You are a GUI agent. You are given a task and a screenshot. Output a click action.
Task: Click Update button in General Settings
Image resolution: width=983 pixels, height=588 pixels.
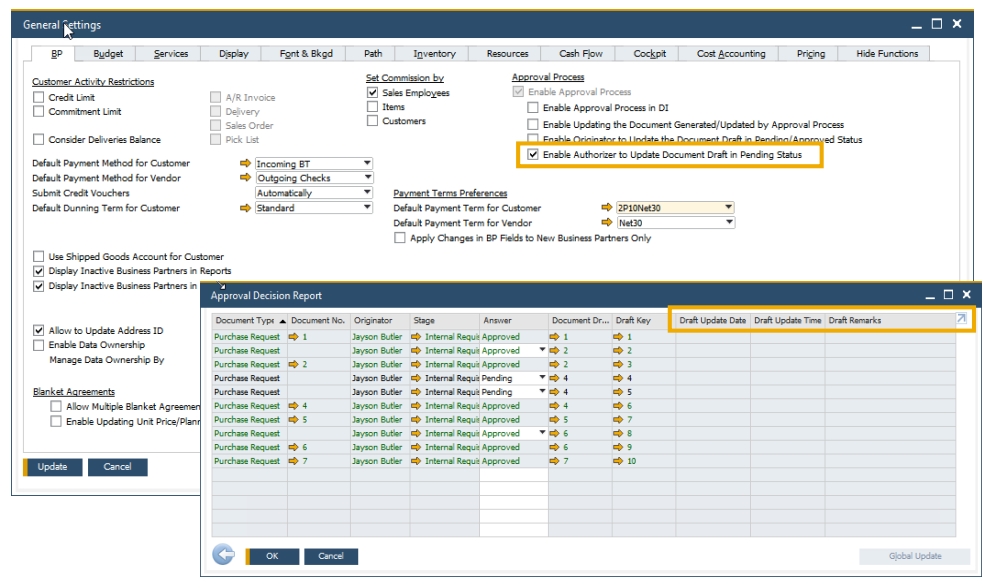[52, 467]
